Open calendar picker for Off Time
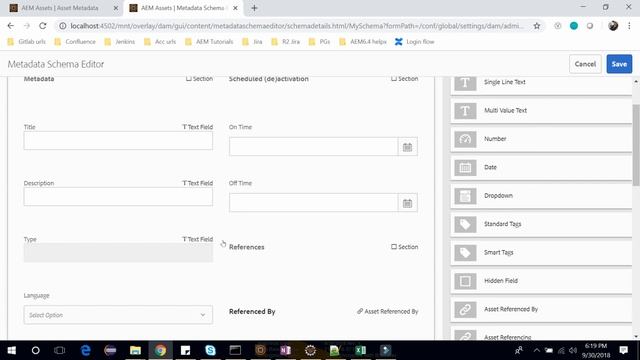 coord(407,203)
